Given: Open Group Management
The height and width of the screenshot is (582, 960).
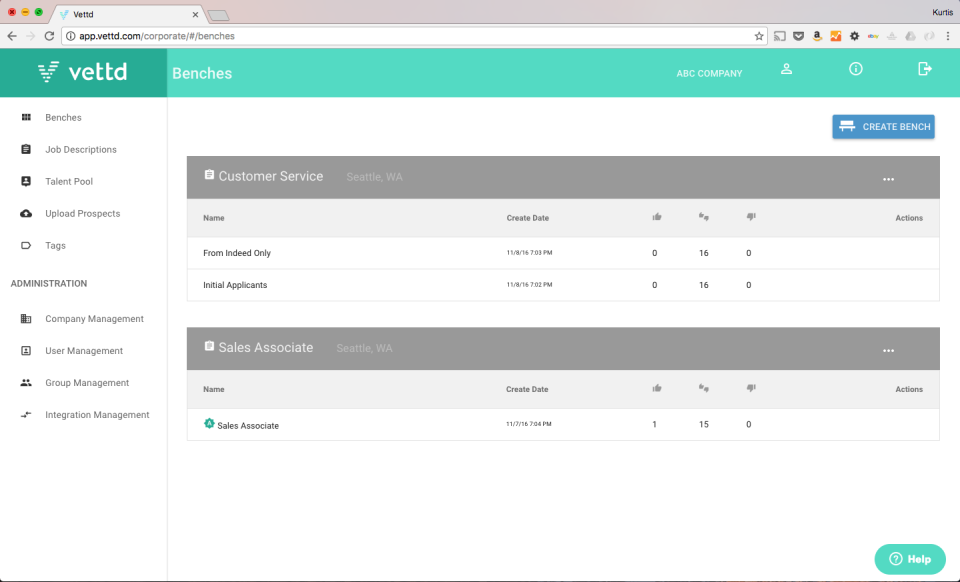Looking at the screenshot, I should 87,382.
